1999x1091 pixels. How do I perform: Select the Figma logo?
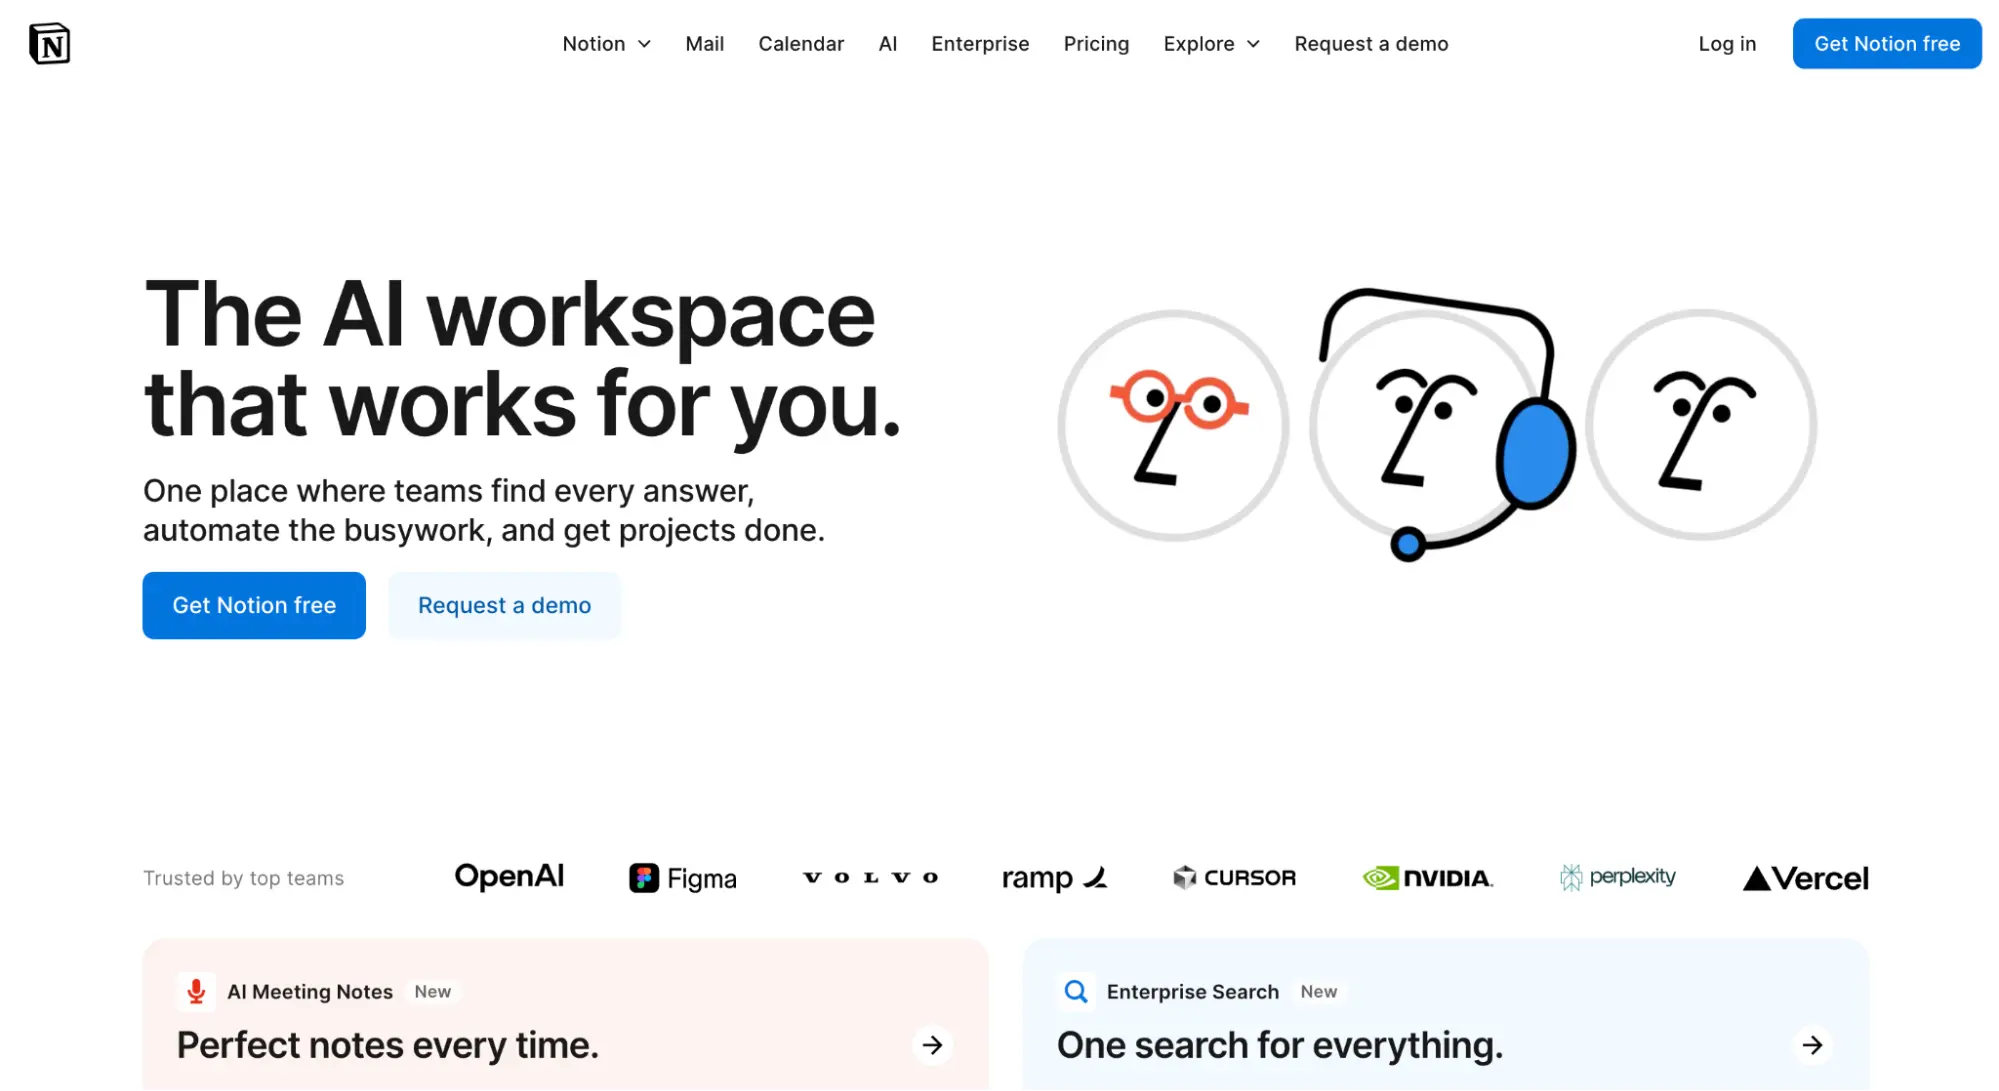[682, 877]
